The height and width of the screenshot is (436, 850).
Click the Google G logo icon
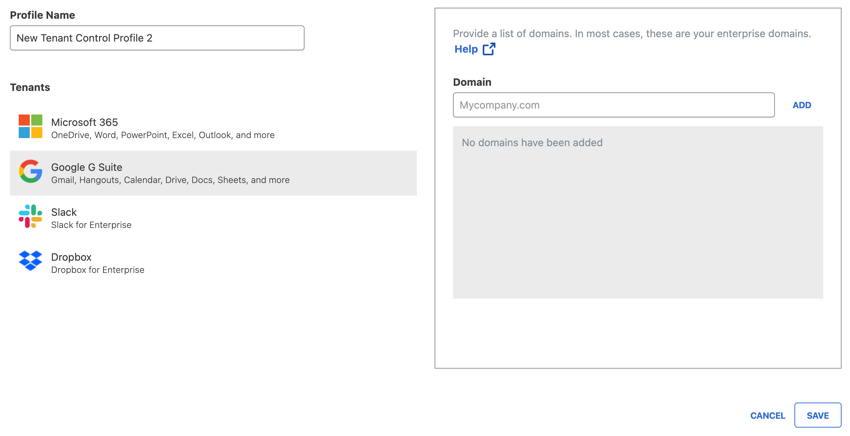click(30, 171)
